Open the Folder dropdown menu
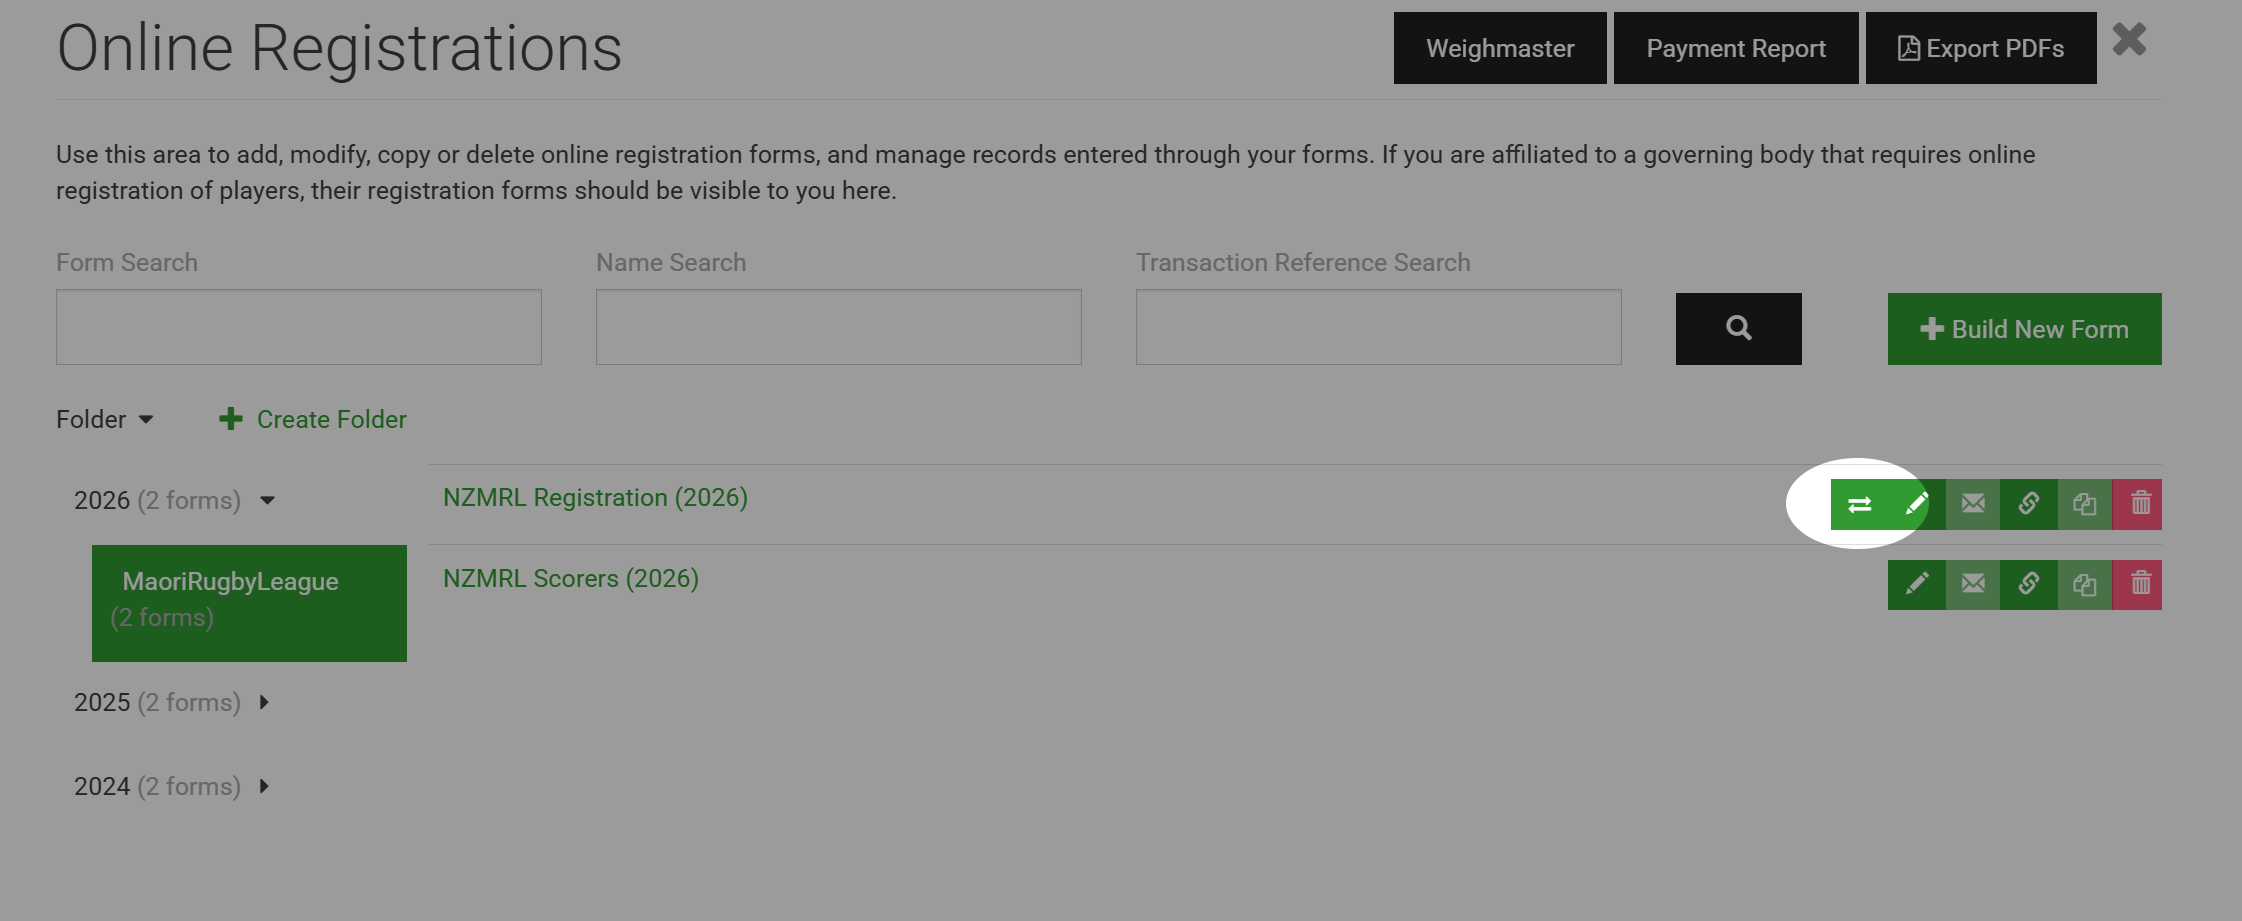The width and height of the screenshot is (2242, 921). click(x=105, y=419)
